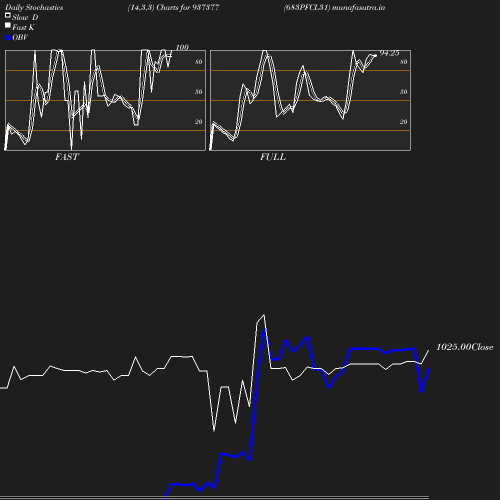Click the 'OBV' legend label

pos(20,38)
